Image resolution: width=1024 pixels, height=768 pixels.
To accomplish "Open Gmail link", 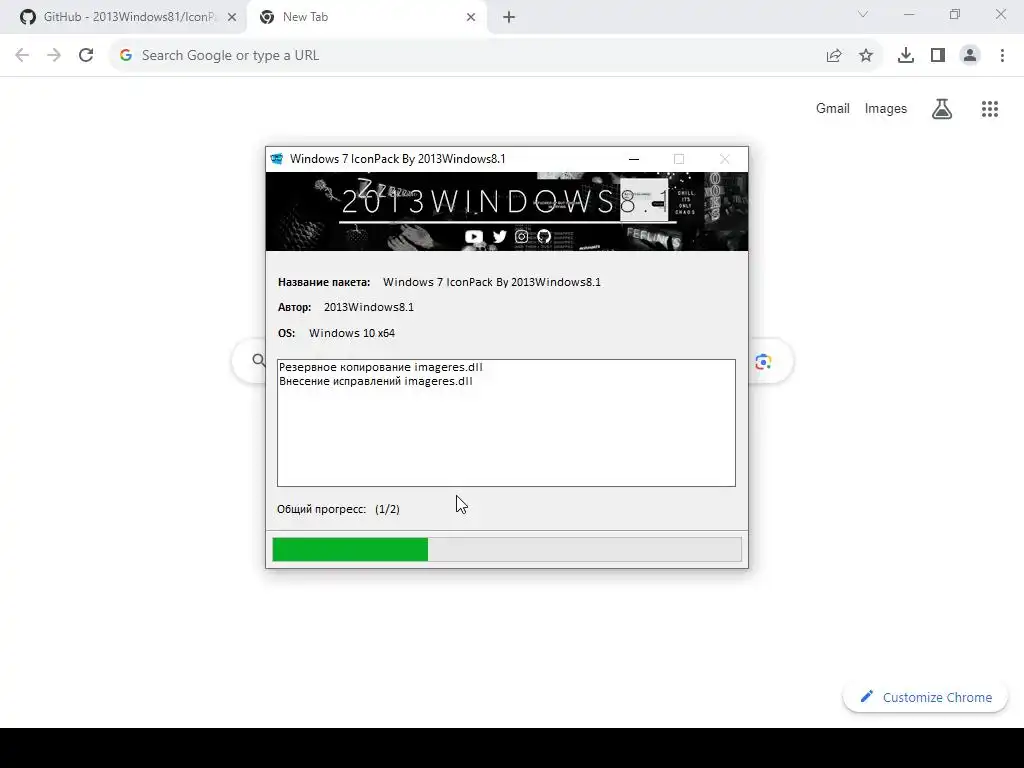I will (x=833, y=108).
